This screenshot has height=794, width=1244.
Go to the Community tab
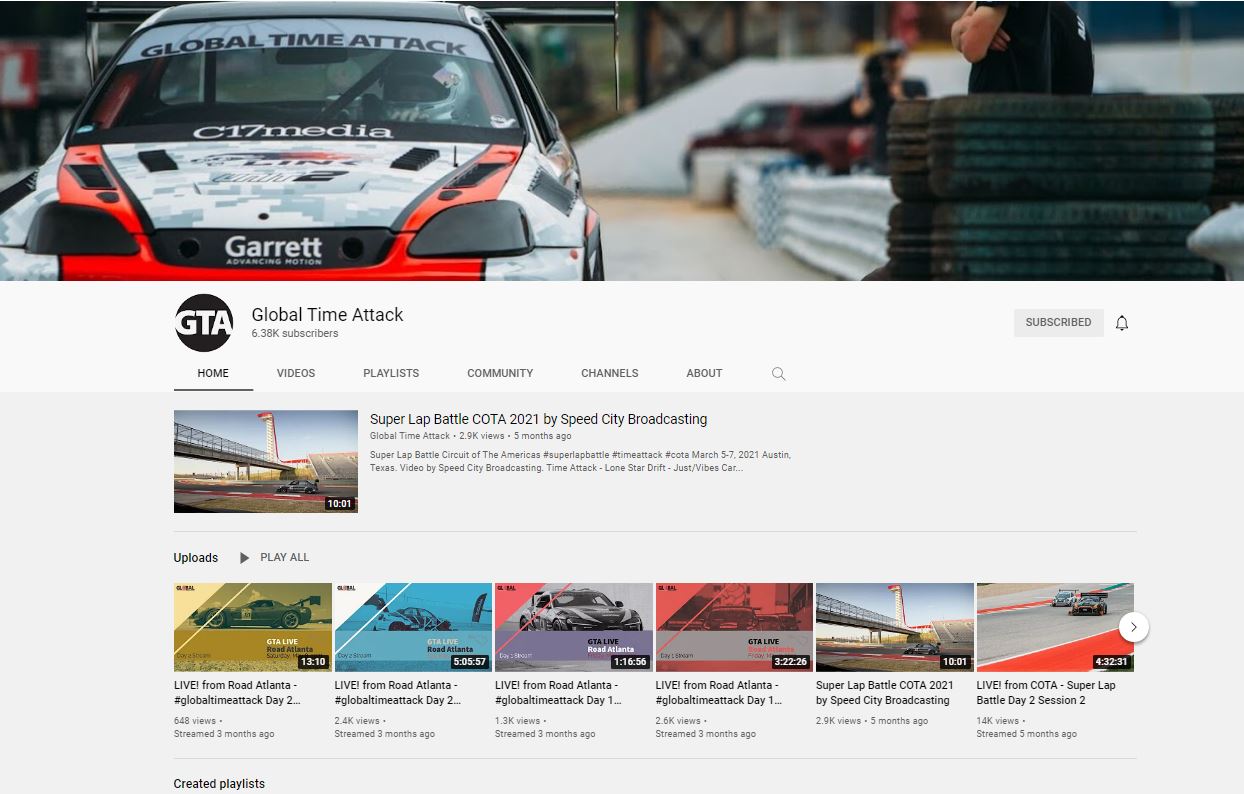coord(500,373)
